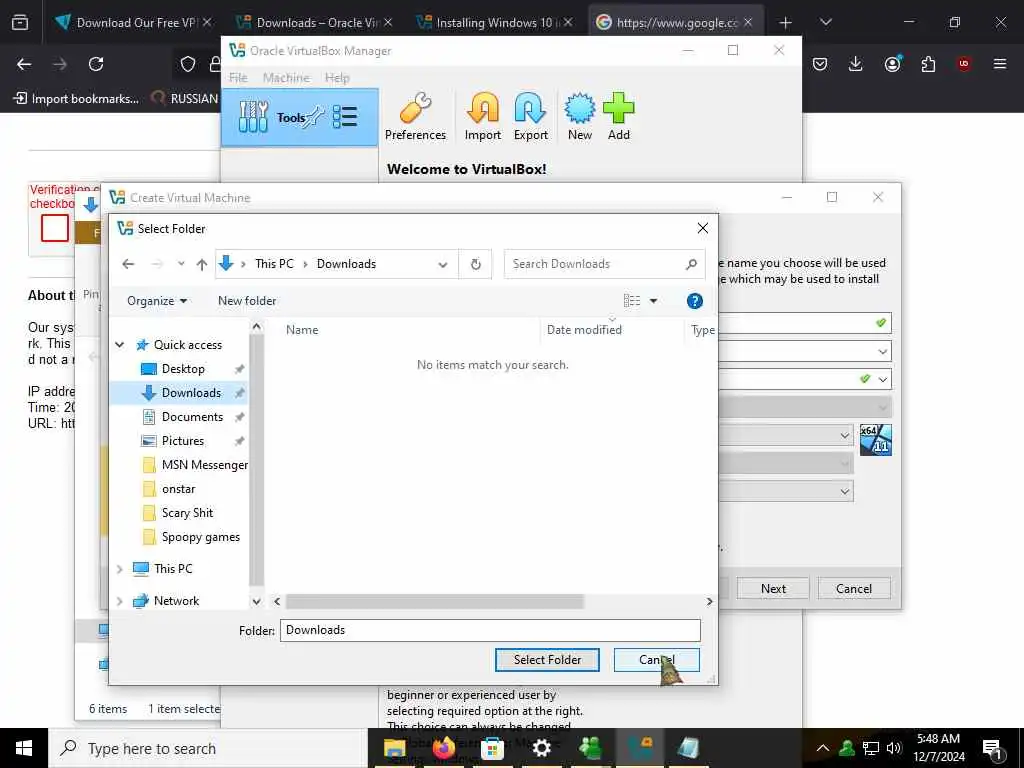
Task: Tick the verification checkbox on webpage
Action: 55,228
